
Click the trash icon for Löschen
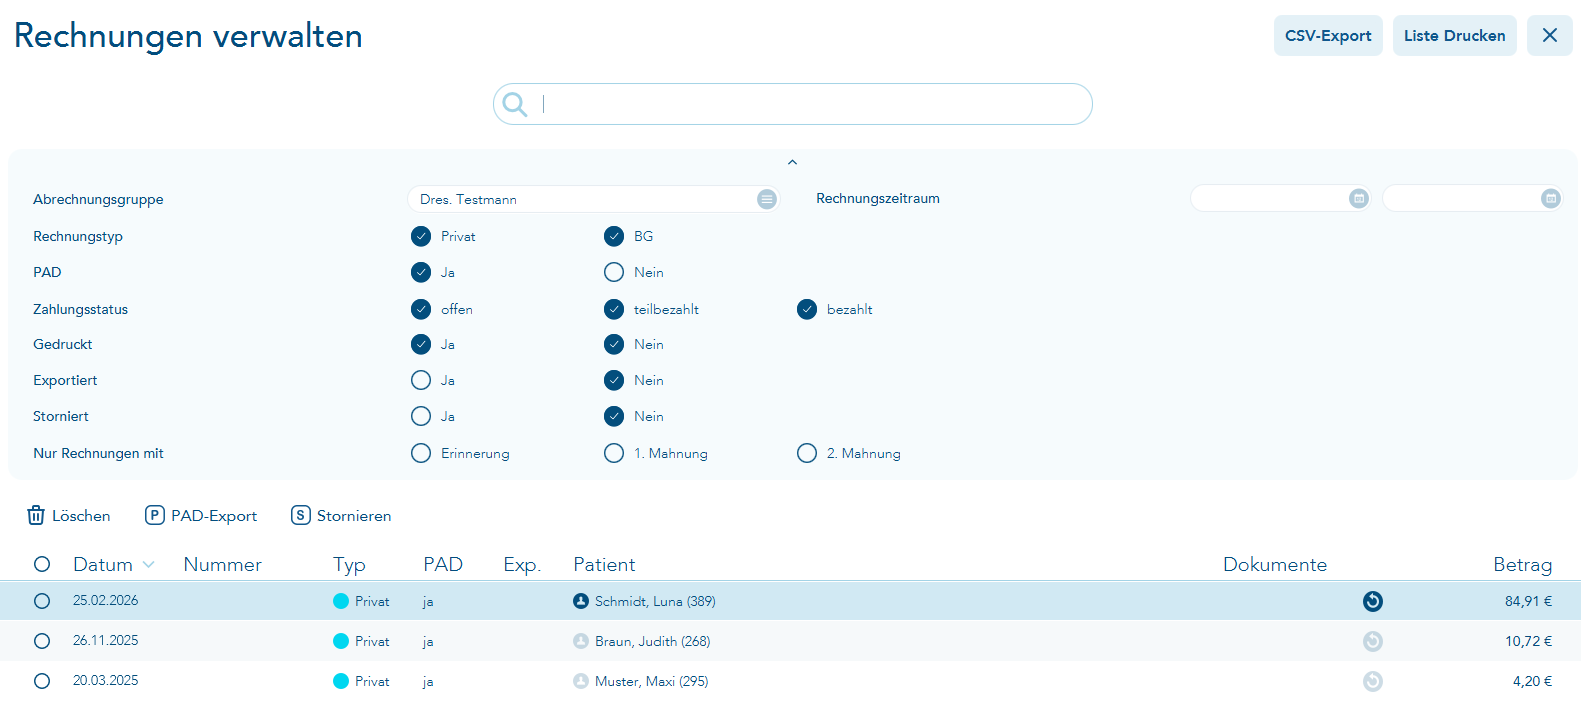pyautogui.click(x=36, y=515)
